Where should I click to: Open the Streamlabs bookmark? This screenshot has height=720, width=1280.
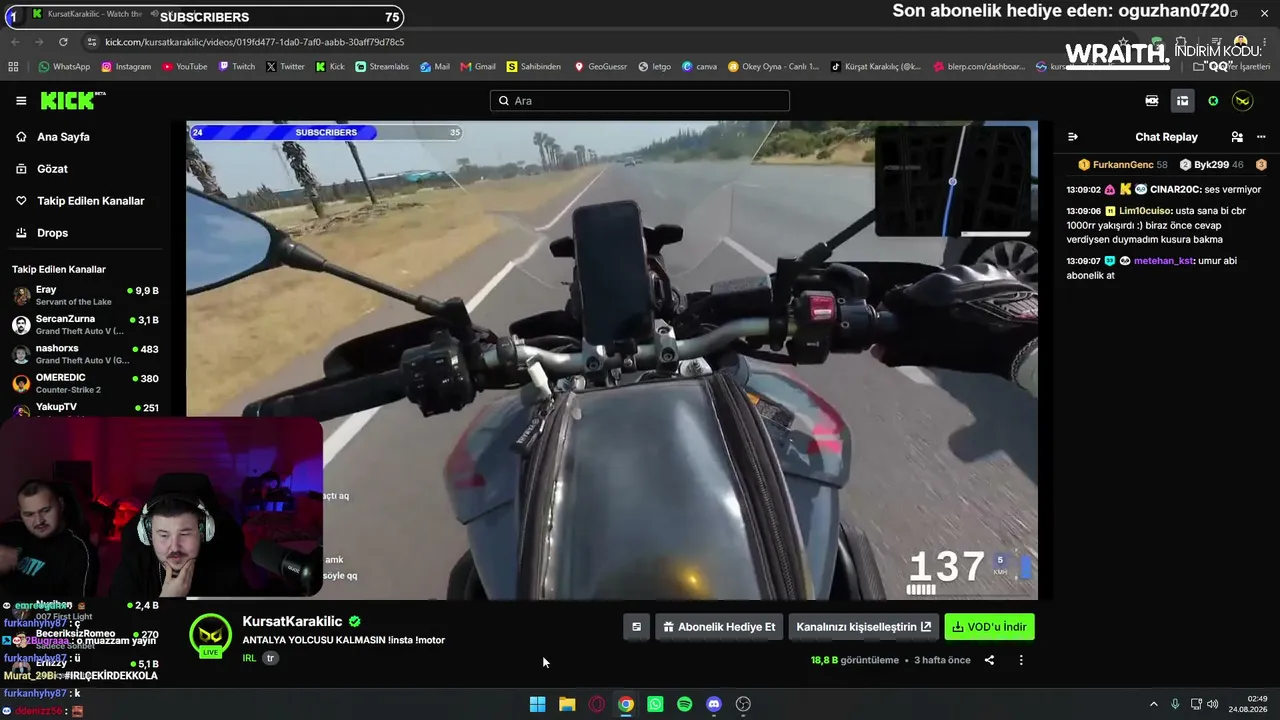coord(382,67)
